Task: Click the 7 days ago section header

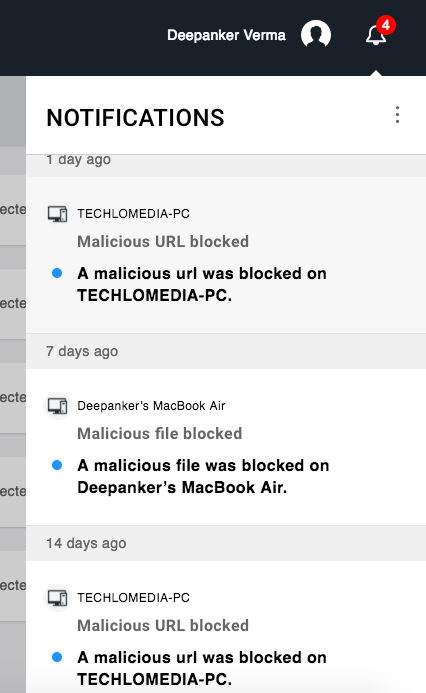Action: (226, 351)
